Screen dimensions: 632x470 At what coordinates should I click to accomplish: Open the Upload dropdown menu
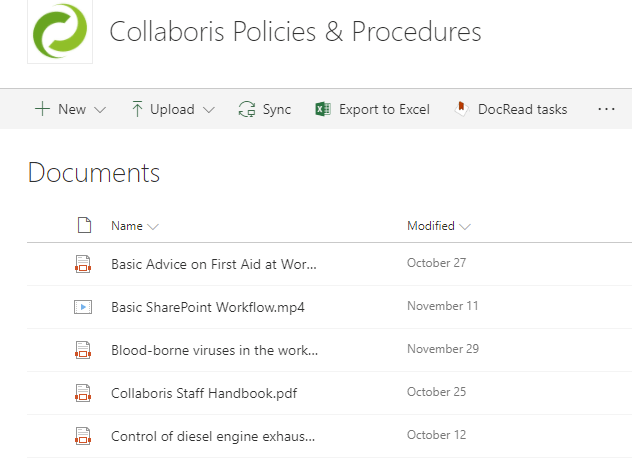coord(173,109)
